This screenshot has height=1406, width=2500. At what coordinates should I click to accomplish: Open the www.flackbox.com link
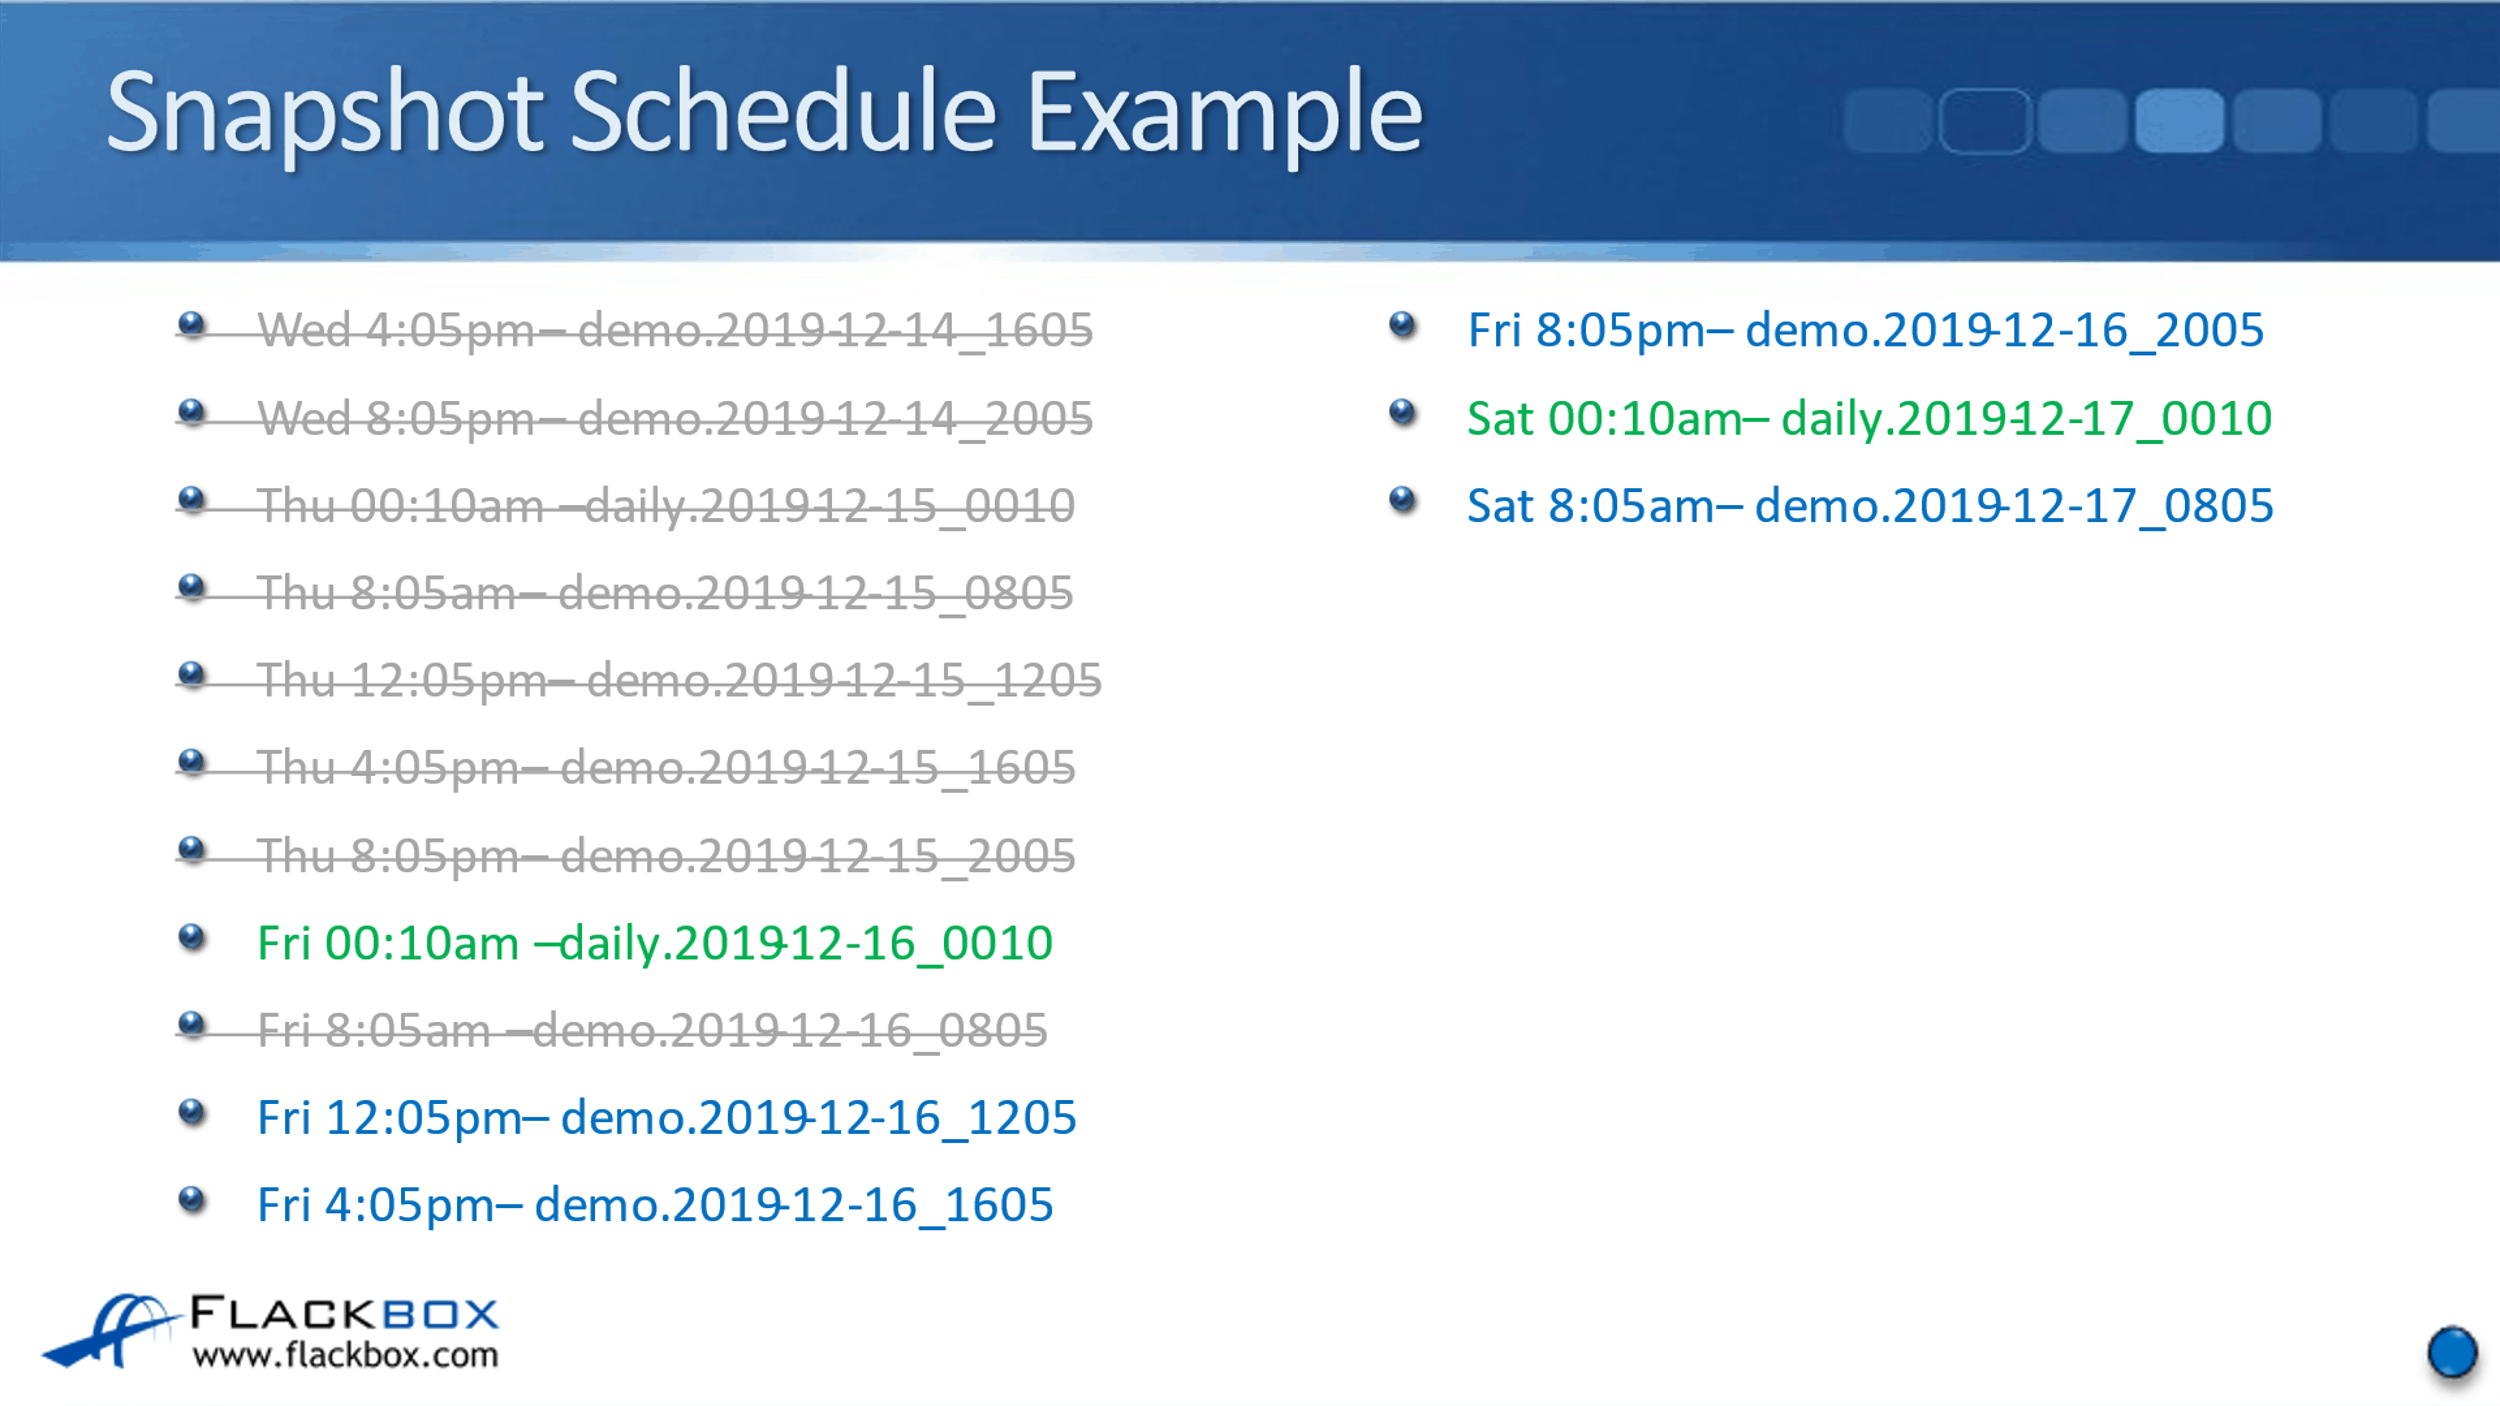tap(345, 1356)
